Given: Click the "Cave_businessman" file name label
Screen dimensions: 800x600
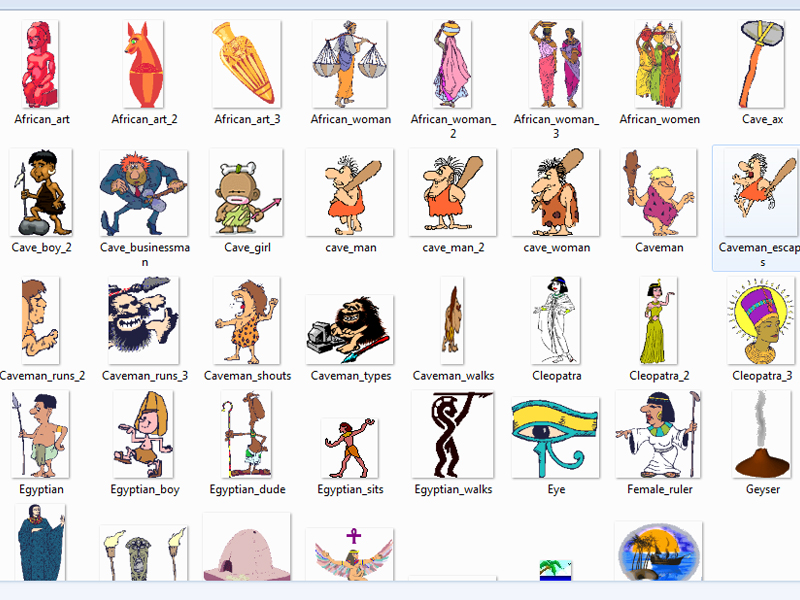Looking at the screenshot, I should point(145,255).
